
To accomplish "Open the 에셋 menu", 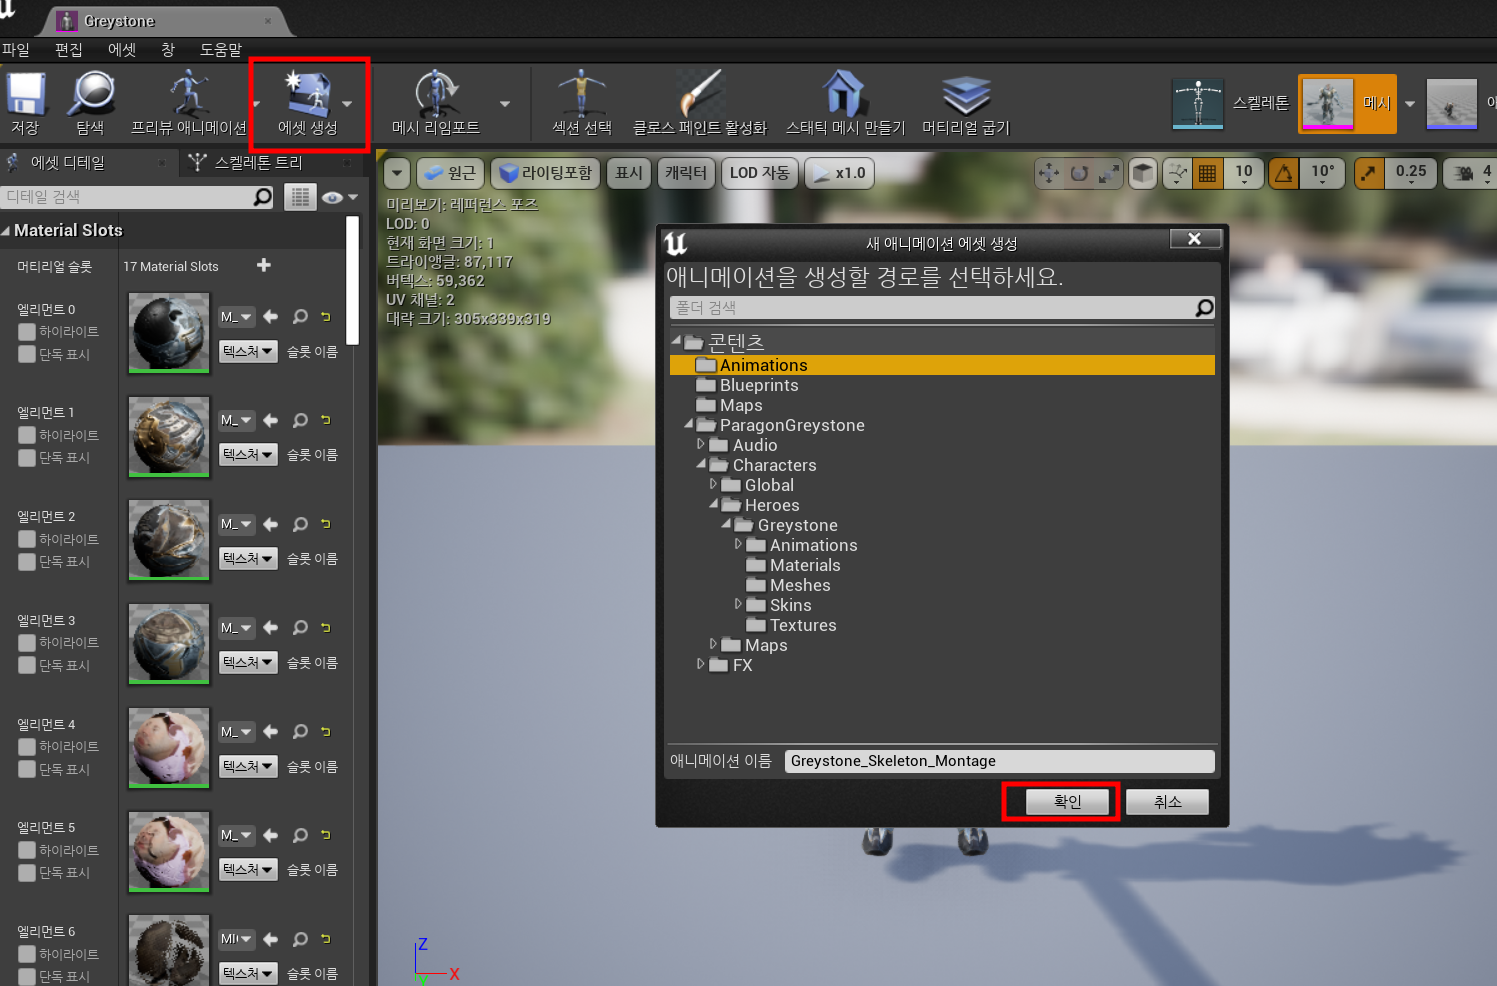I will [x=122, y=49].
